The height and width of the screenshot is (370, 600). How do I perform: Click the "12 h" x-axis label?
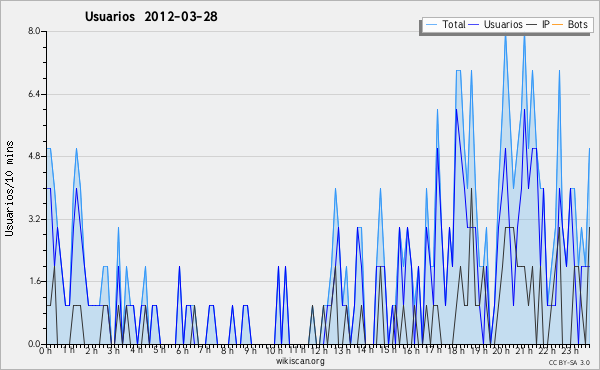(x=319, y=351)
